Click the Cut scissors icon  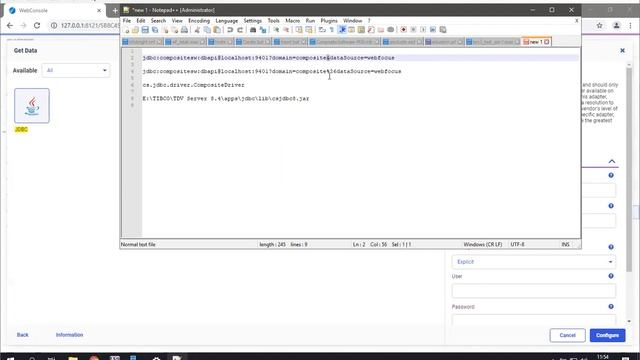(x=197, y=30)
